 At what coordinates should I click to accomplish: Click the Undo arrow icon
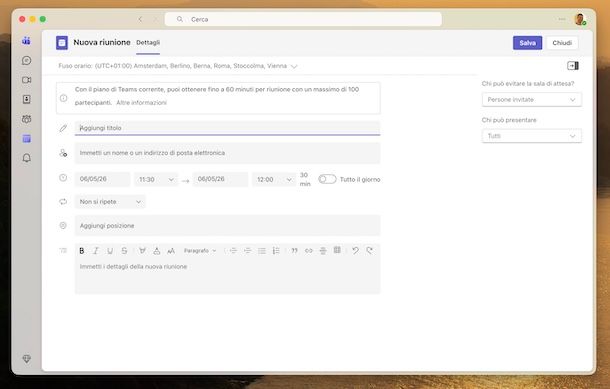355,251
